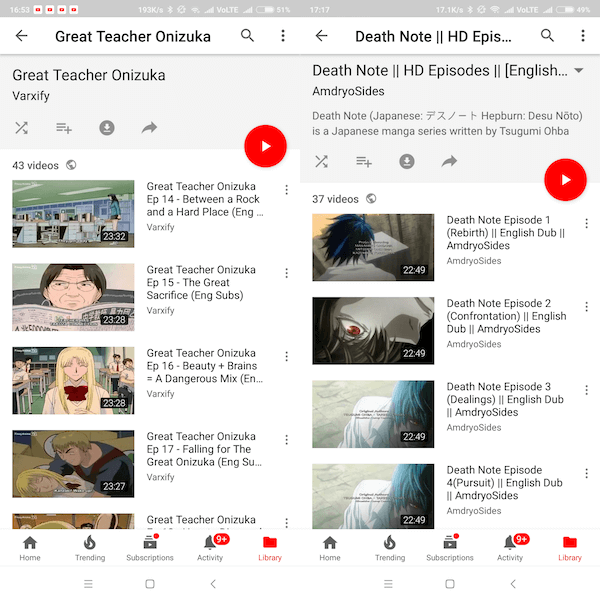The width and height of the screenshot is (600, 600).
Task: Search from the Death Note screen
Action: pyautogui.click(x=547, y=36)
